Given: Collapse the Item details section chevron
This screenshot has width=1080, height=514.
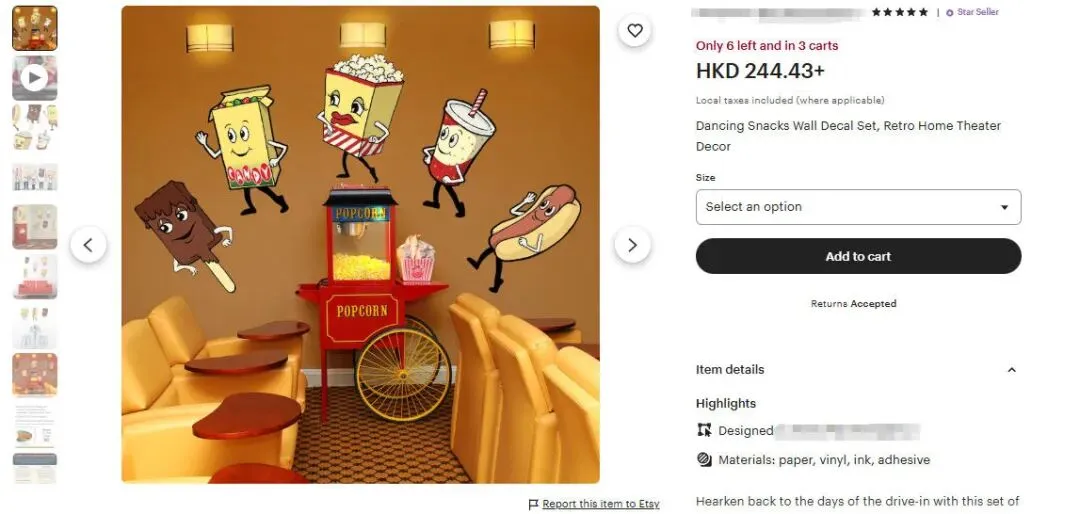Looking at the screenshot, I should click(1011, 370).
